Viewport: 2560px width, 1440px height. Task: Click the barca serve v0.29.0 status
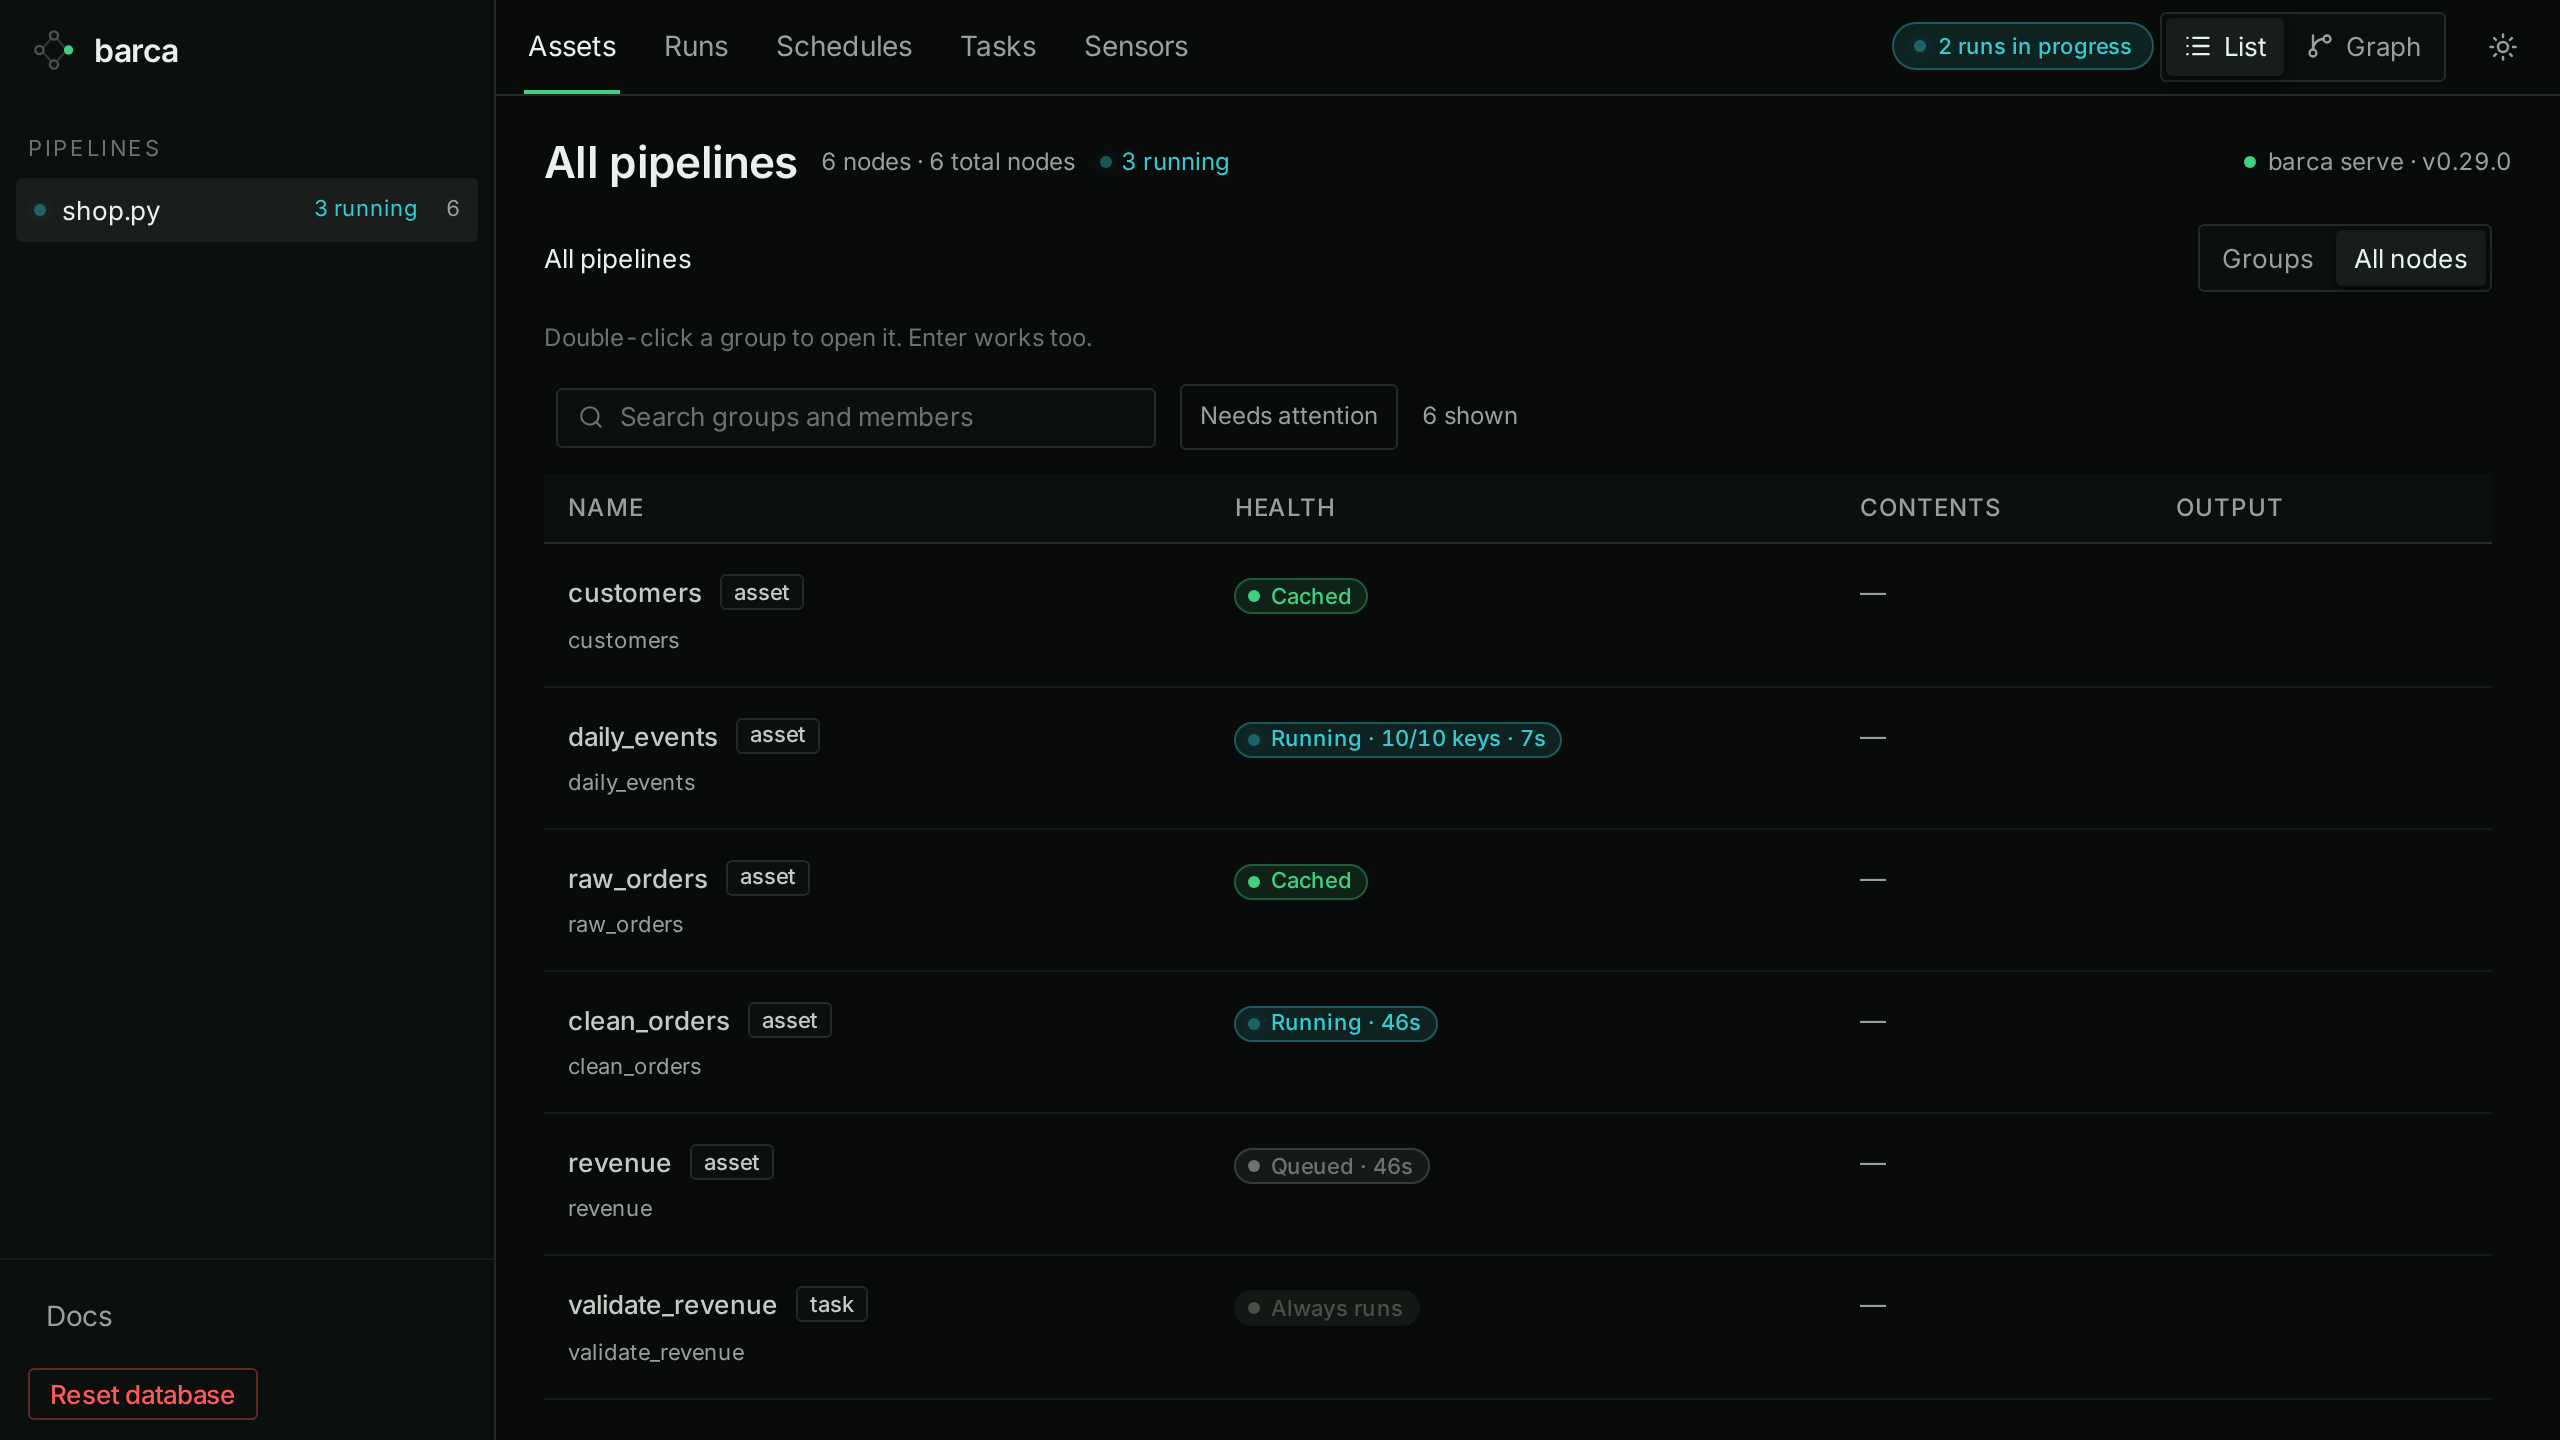tap(2377, 162)
